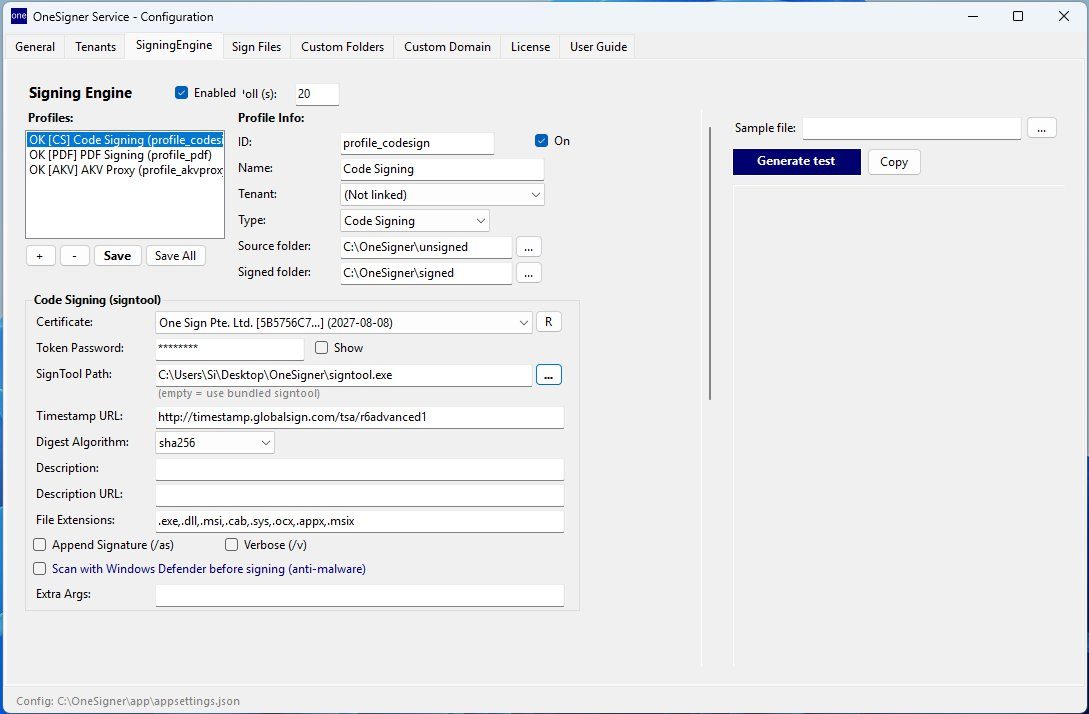
Task: Close the OneSigner Configuration window
Action: (1063, 16)
